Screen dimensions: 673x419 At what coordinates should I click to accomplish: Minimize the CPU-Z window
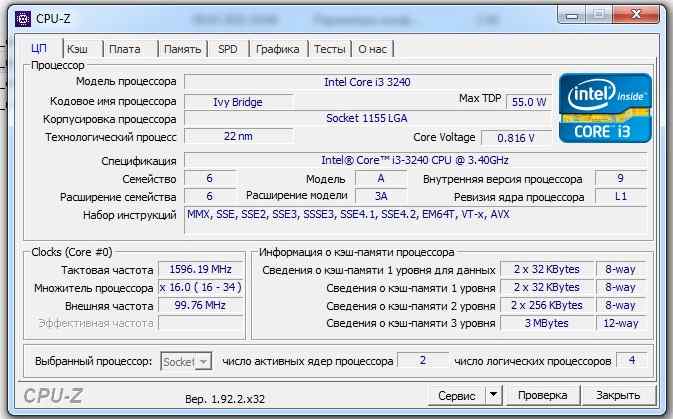[571, 16]
